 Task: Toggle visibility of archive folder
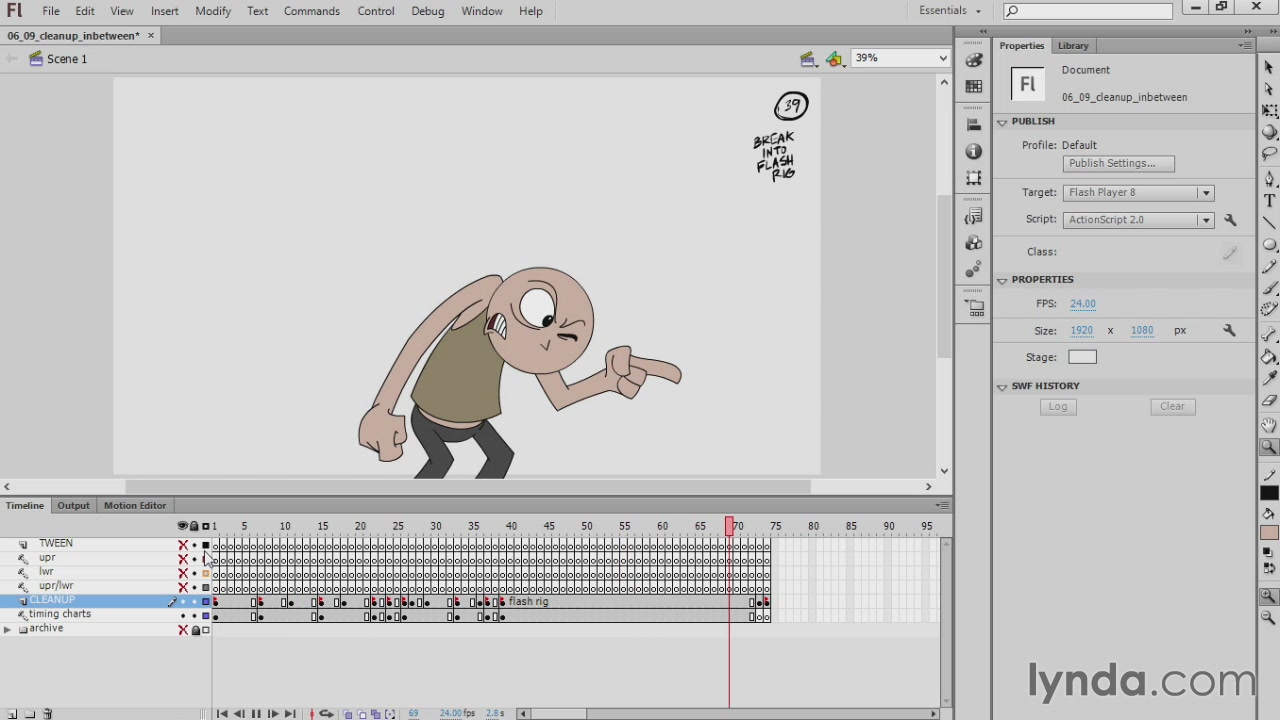click(183, 630)
